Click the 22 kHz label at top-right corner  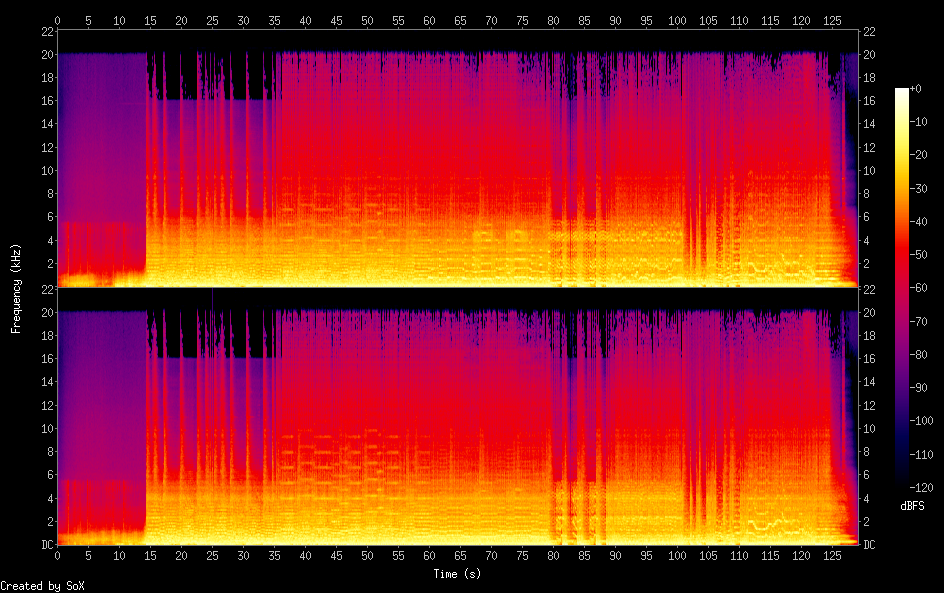(x=869, y=31)
